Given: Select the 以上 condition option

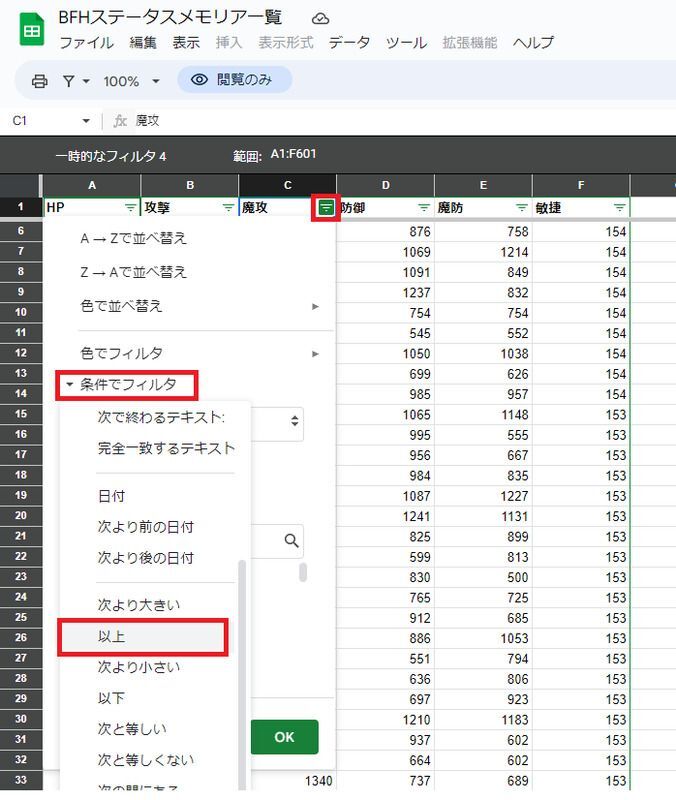Looking at the screenshot, I should (x=143, y=637).
